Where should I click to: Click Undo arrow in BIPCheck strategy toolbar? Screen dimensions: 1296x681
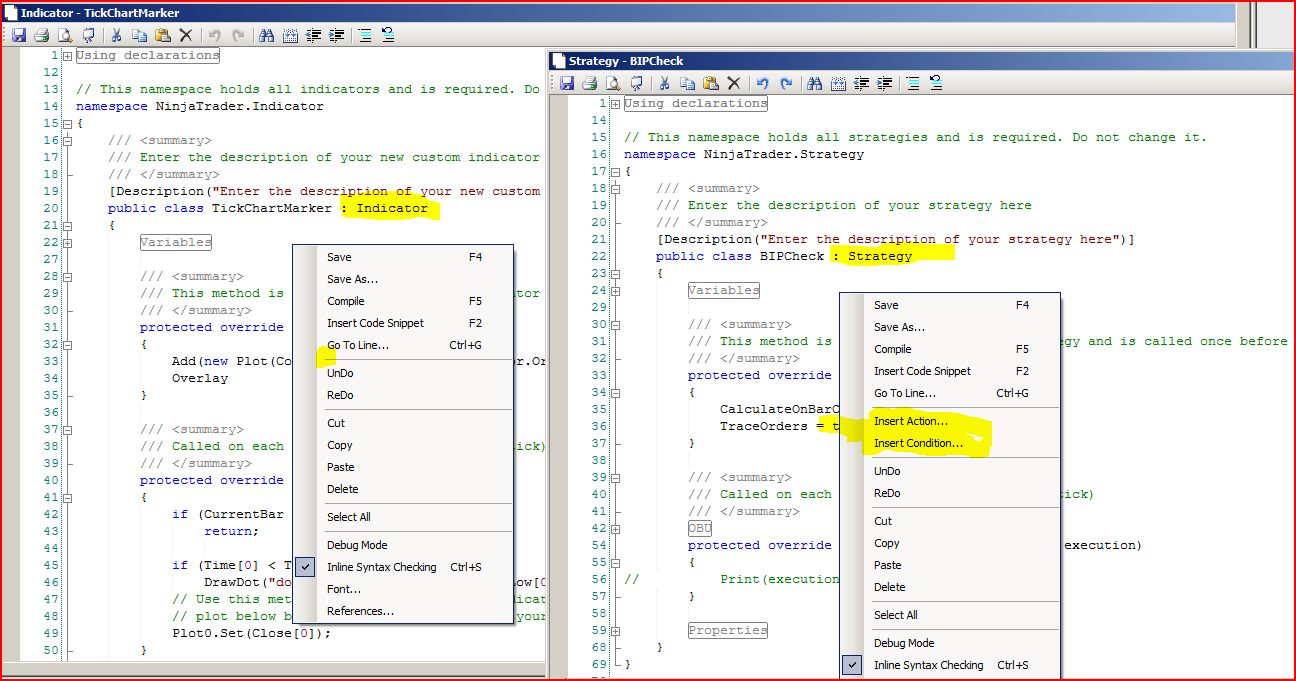(763, 83)
